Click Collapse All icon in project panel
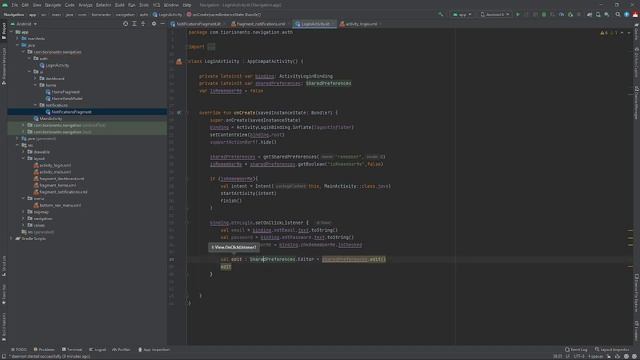Screen dimensions: 640x360 tap(143, 24)
